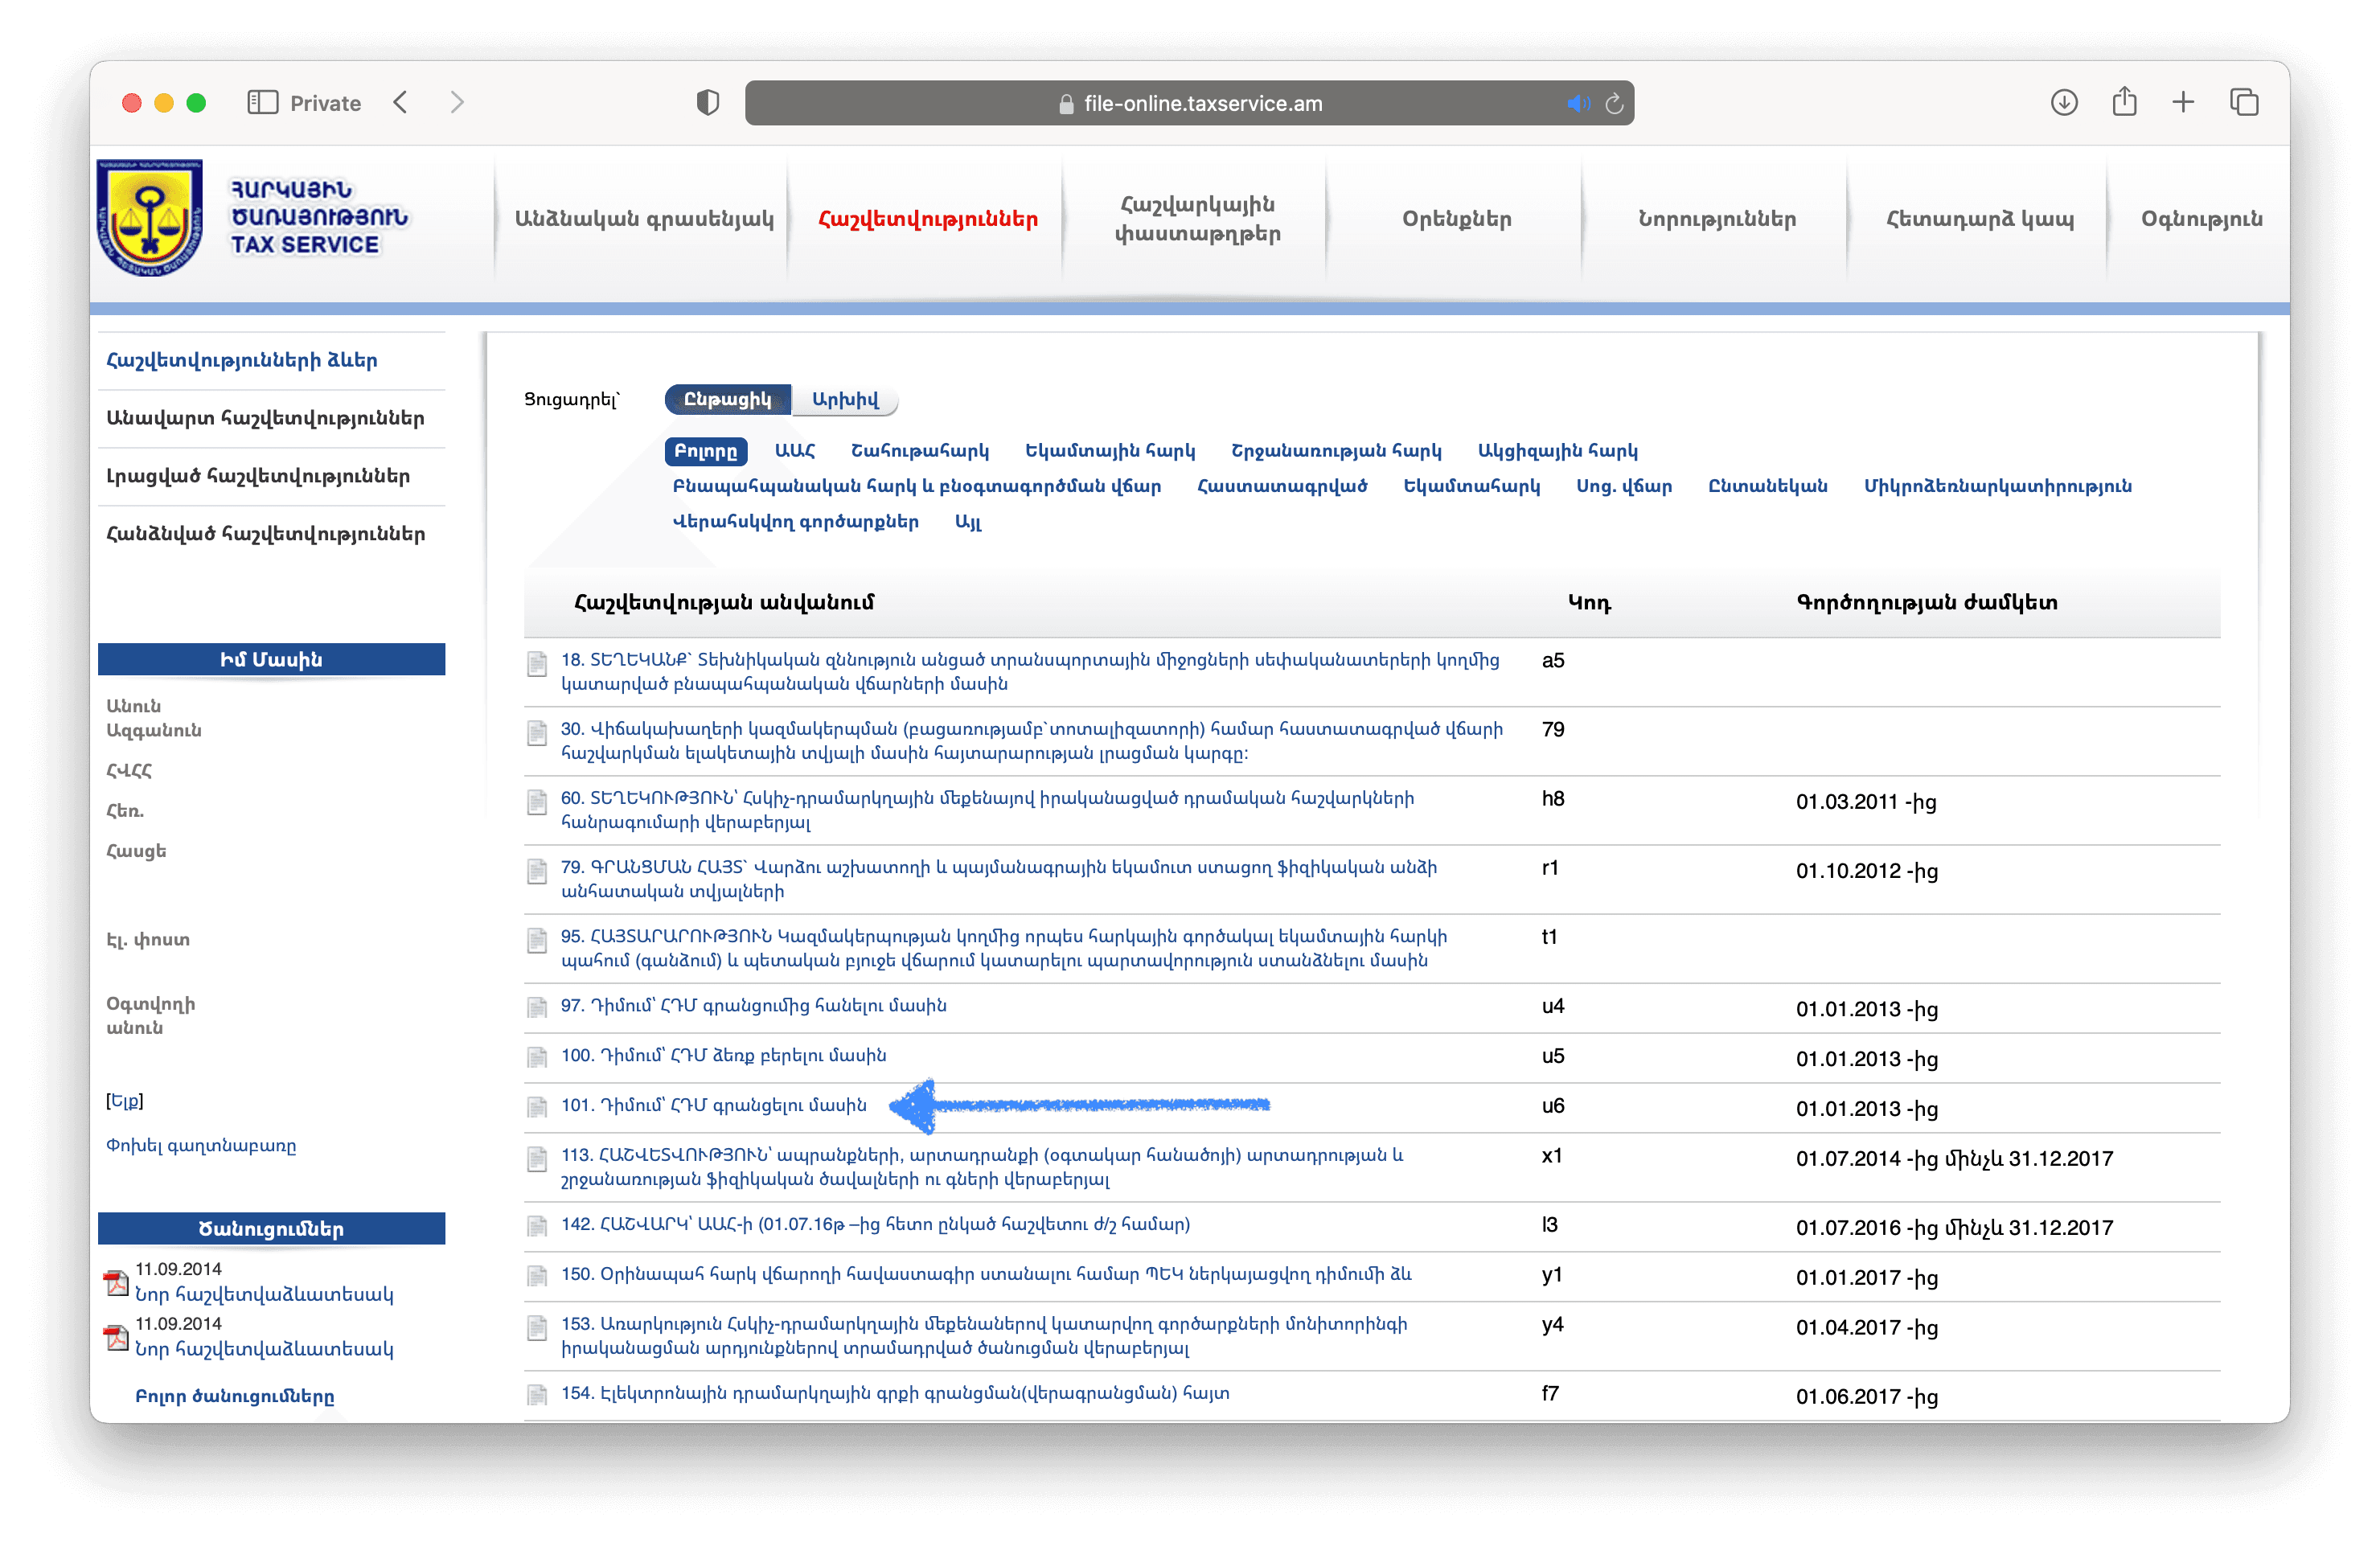
Task: Click the Փոխել գաղտնաբառը link
Action: tap(201, 1146)
